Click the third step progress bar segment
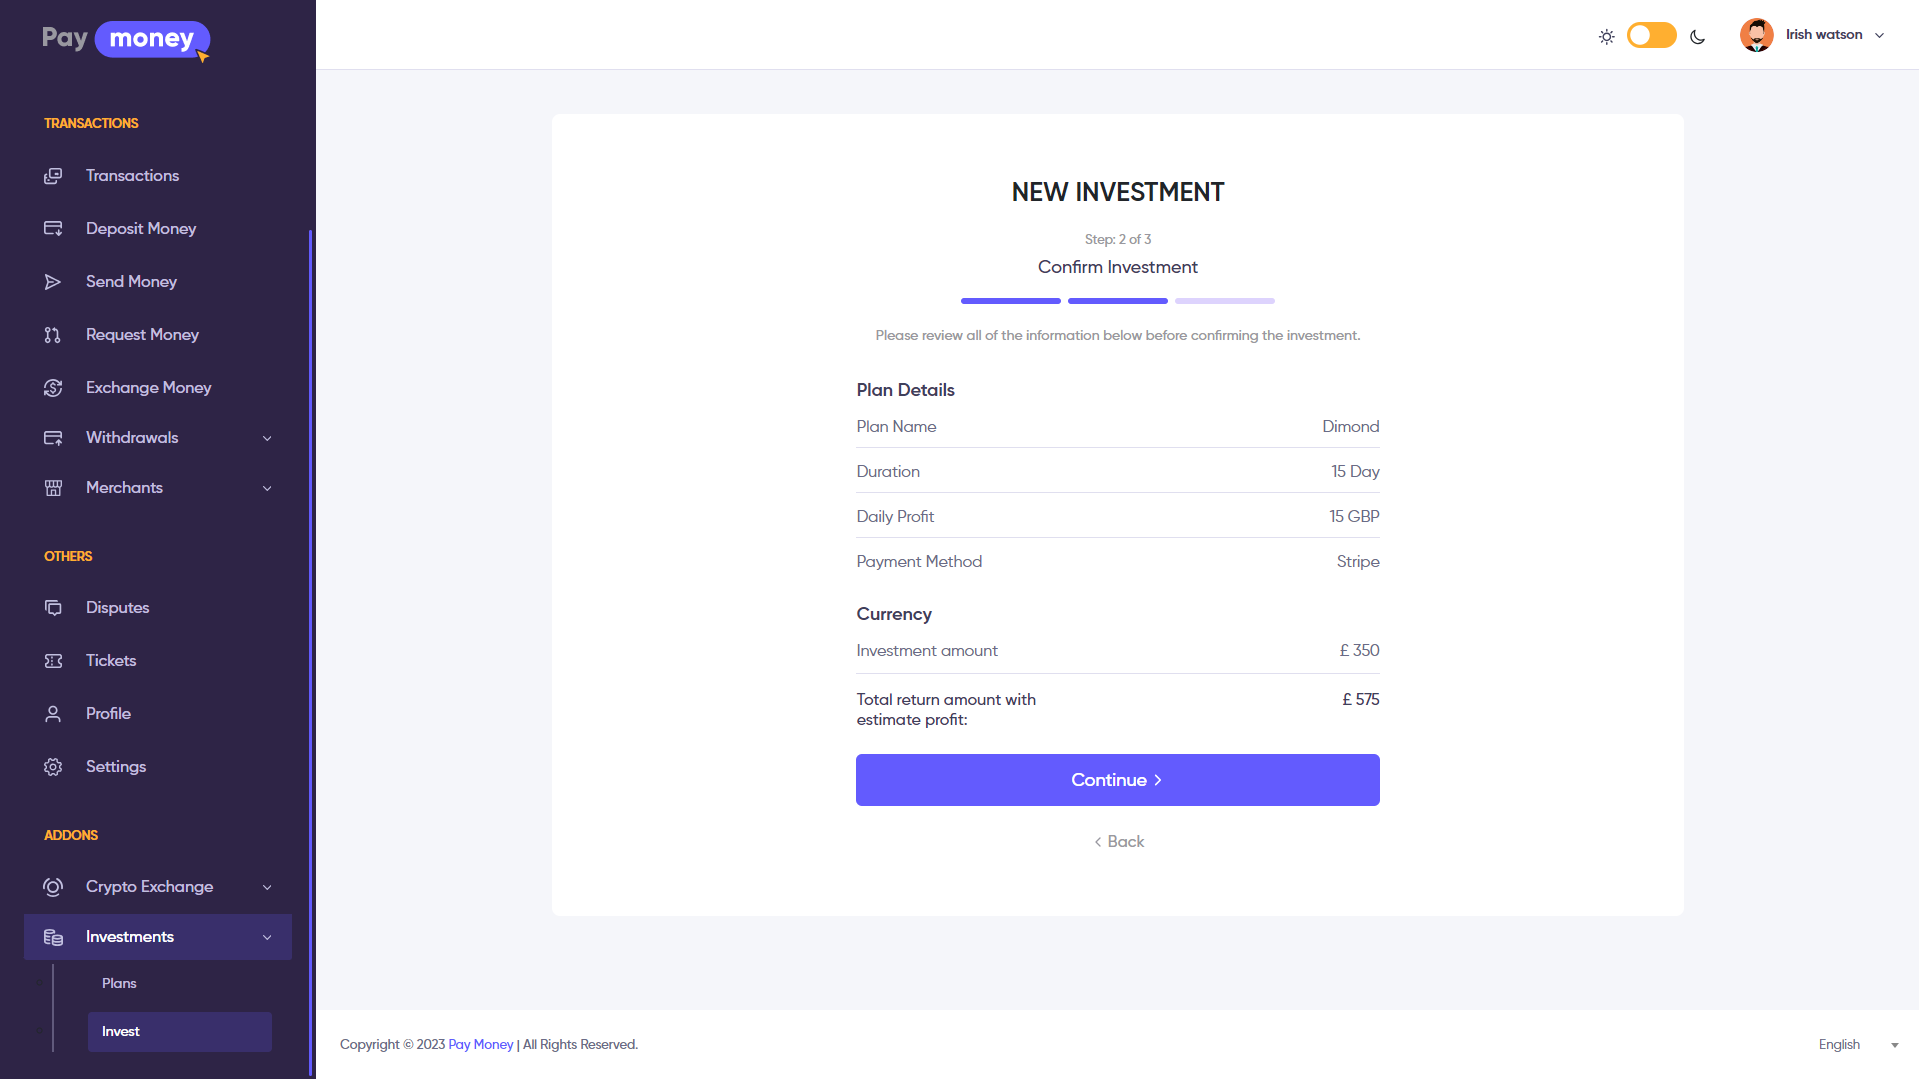 [1224, 301]
